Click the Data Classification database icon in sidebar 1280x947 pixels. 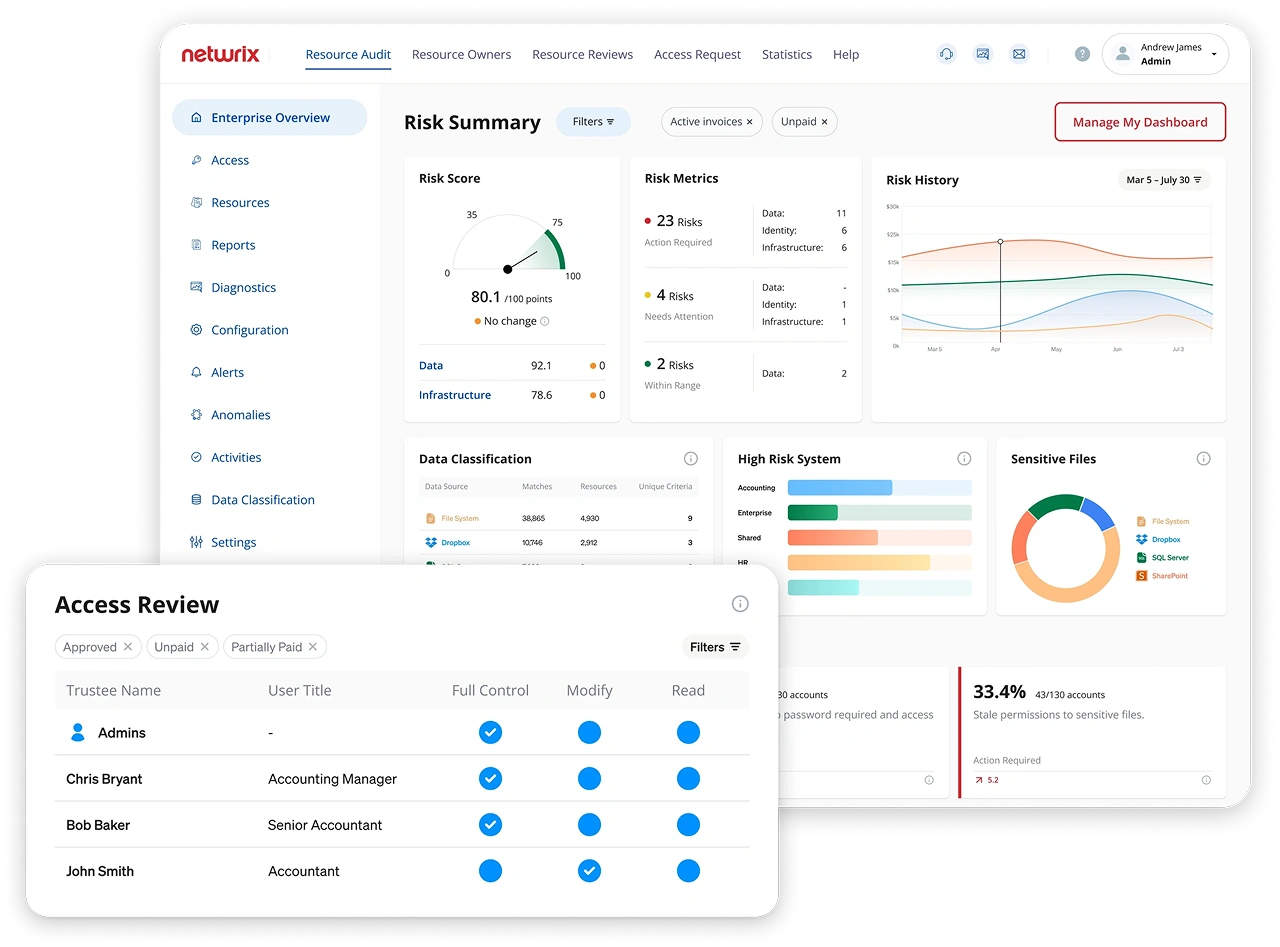[x=196, y=500]
